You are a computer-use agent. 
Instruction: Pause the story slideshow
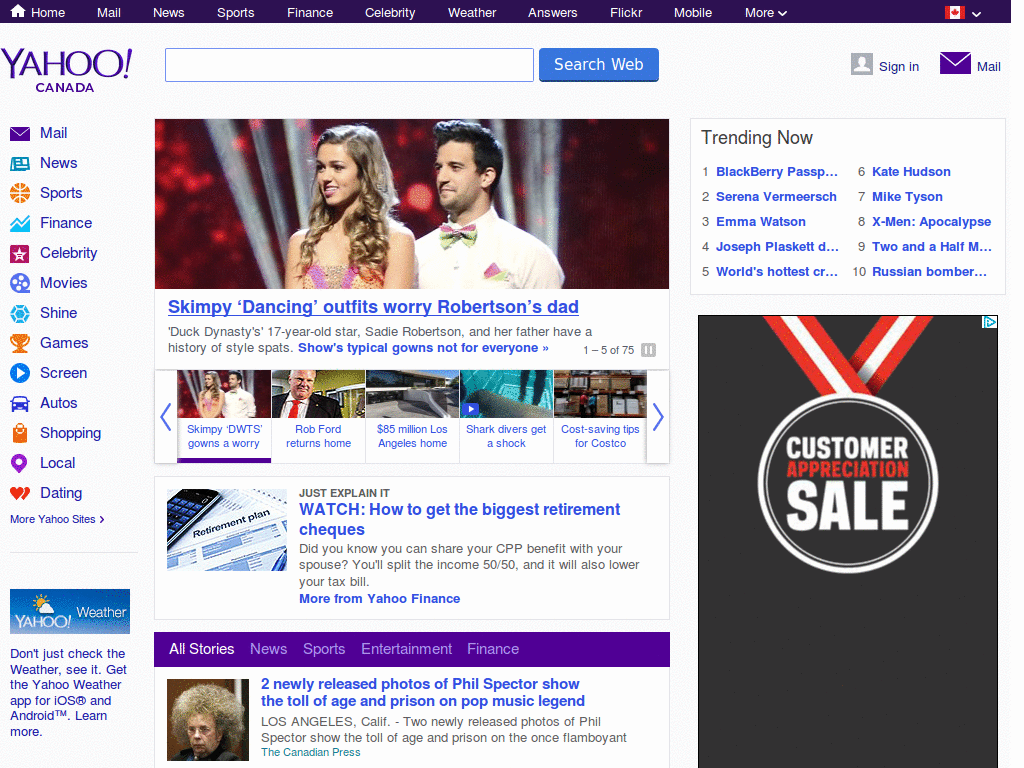[x=648, y=350]
